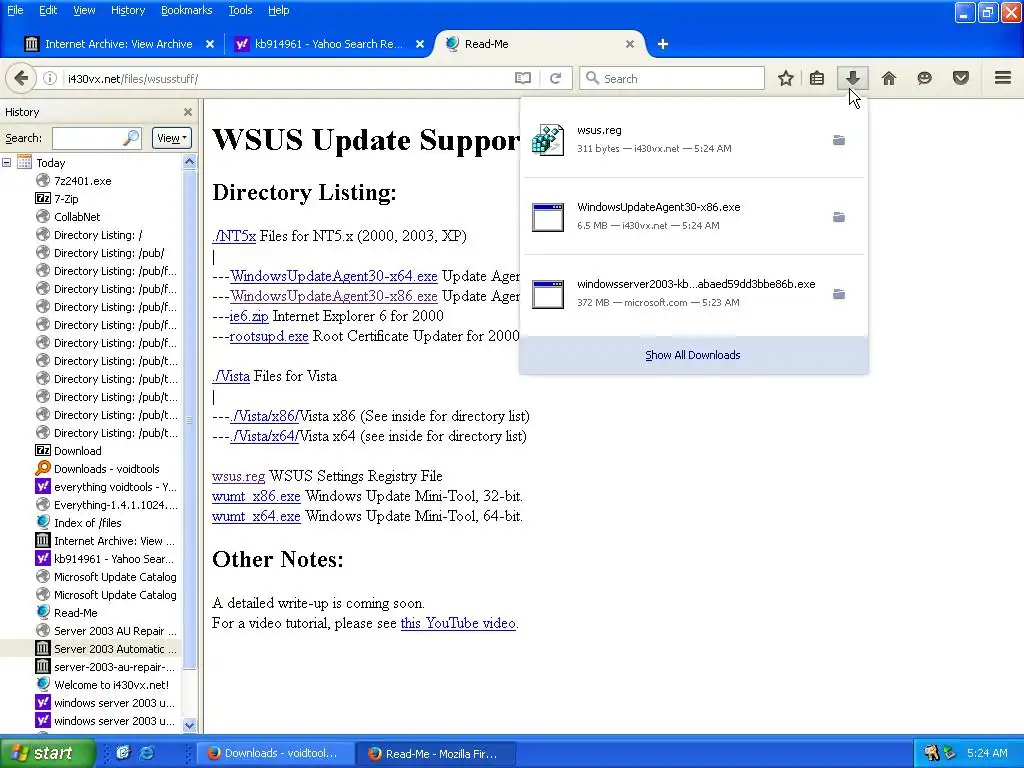This screenshot has width=1024, height=768.
Task: Show bookmarks list icon
Action: coord(817,78)
